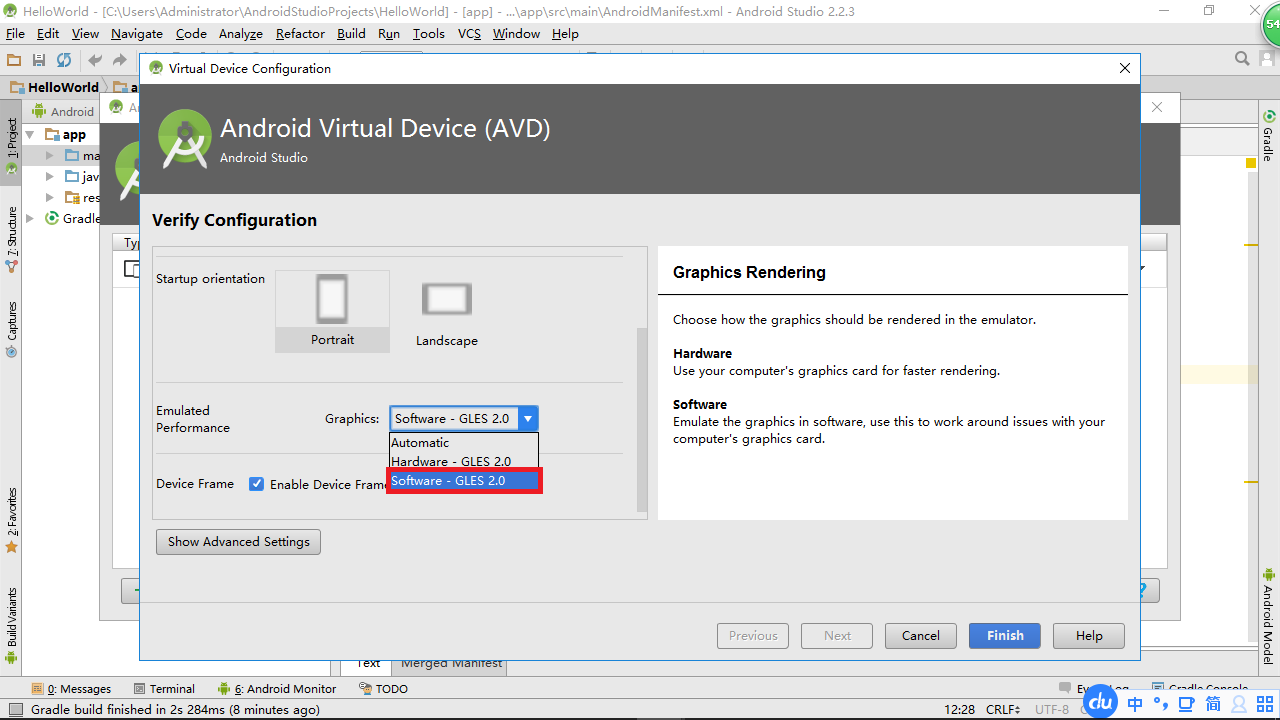Open the 2: Favorites side tab
1280x720 pixels.
click(12, 520)
